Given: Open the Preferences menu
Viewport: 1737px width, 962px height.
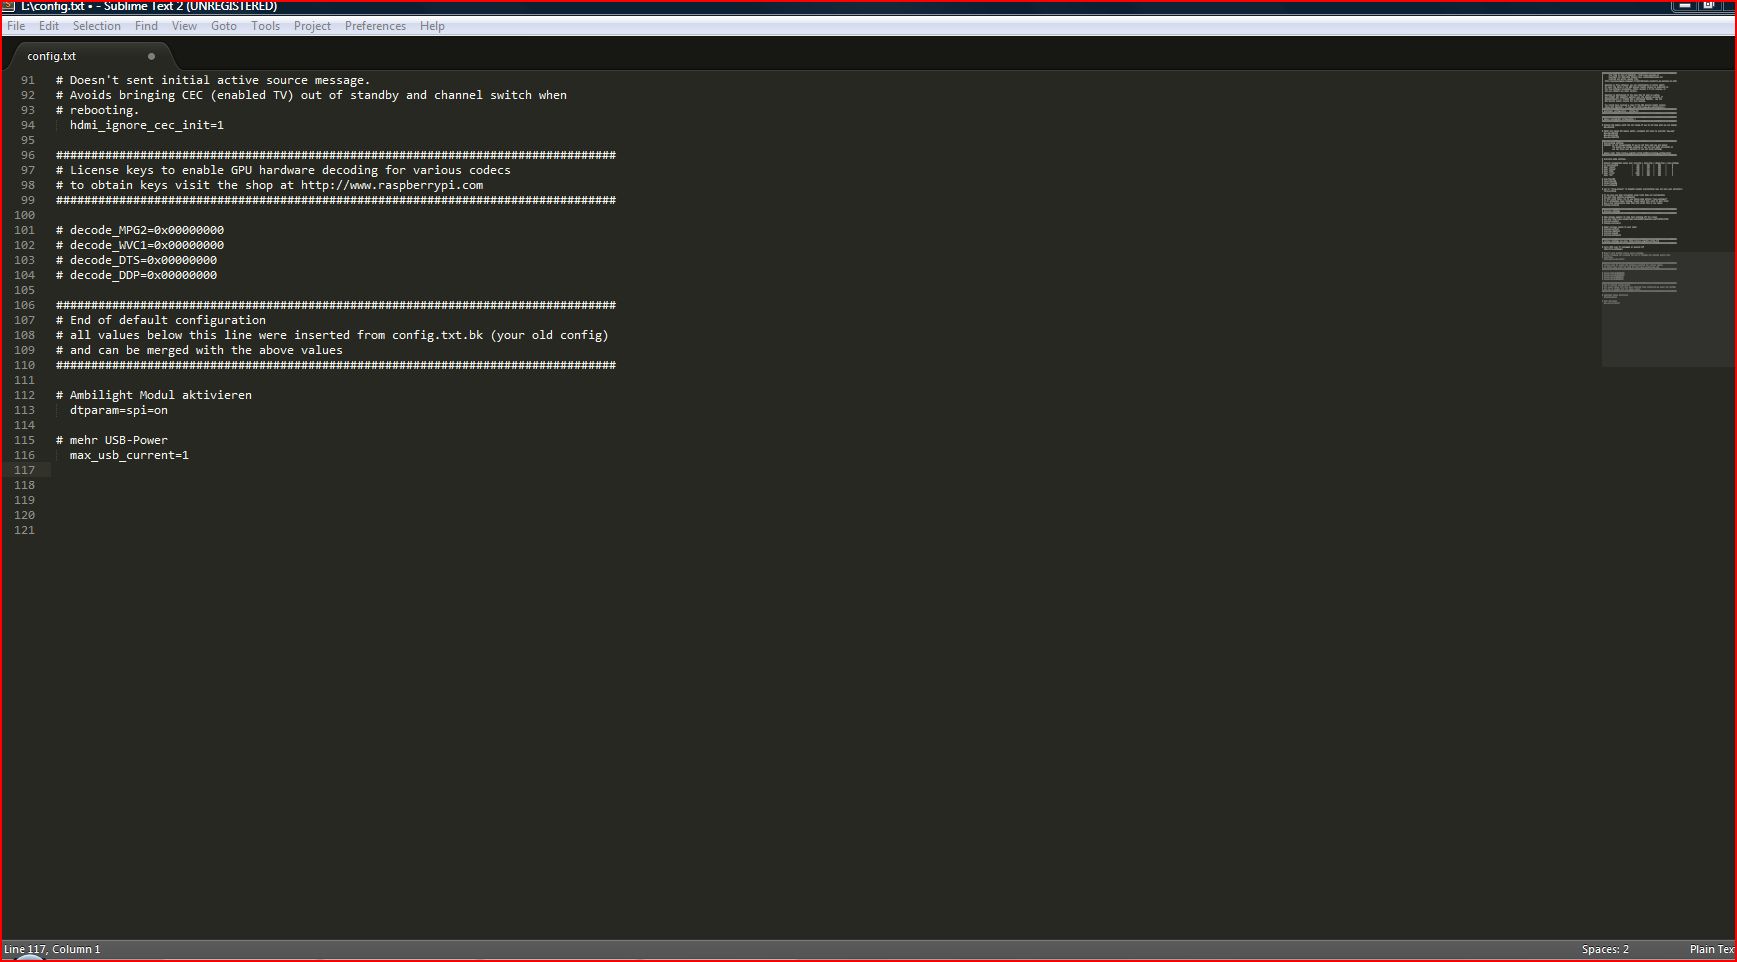Looking at the screenshot, I should click(x=375, y=26).
